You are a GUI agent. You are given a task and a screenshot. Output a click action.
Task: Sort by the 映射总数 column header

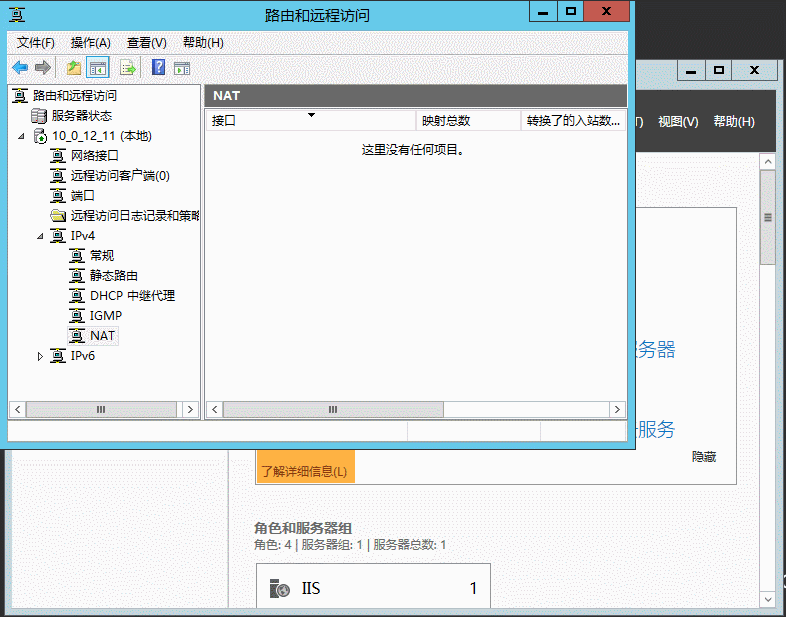(468, 121)
